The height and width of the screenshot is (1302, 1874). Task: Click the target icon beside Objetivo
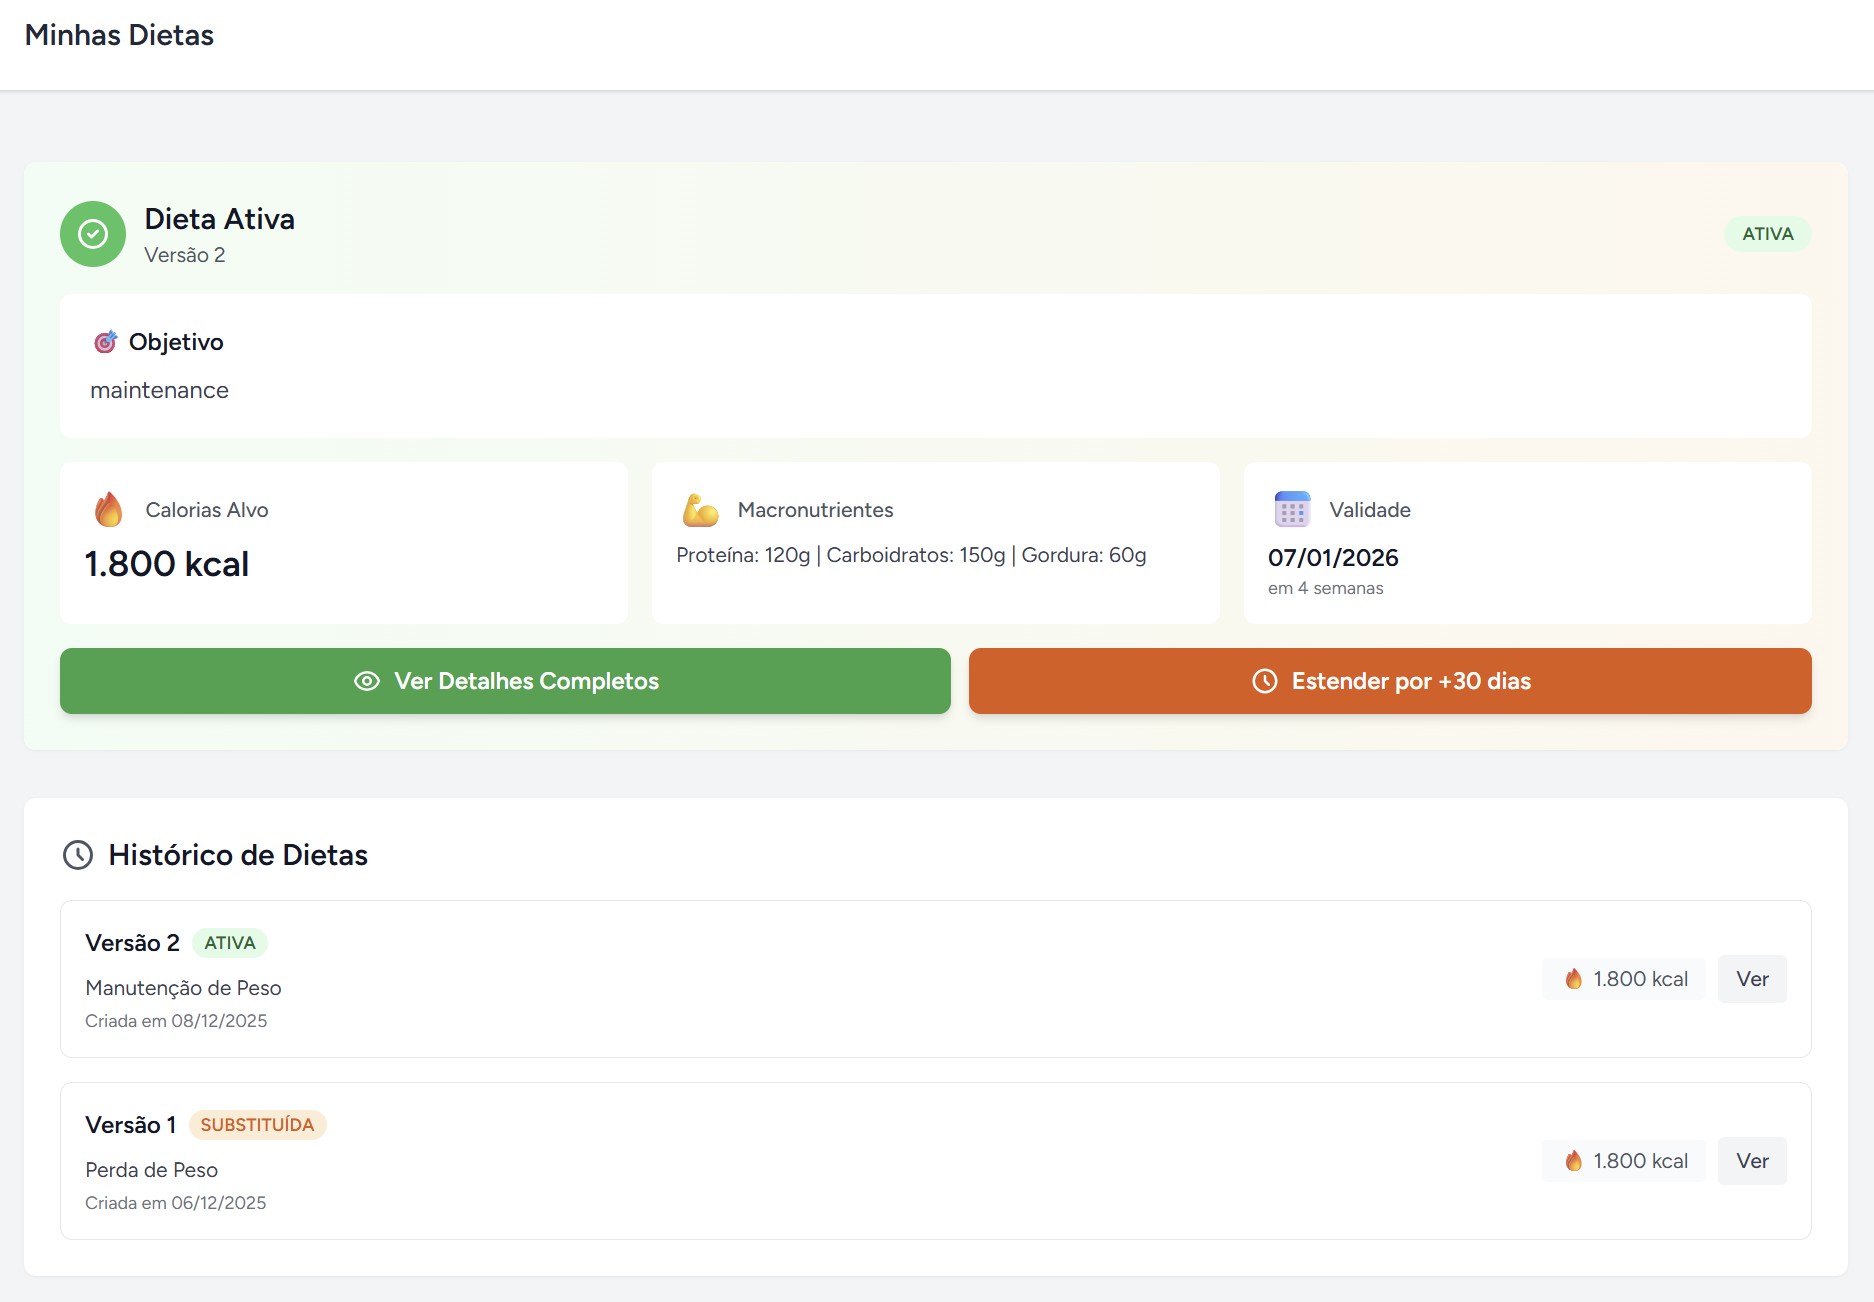point(105,342)
